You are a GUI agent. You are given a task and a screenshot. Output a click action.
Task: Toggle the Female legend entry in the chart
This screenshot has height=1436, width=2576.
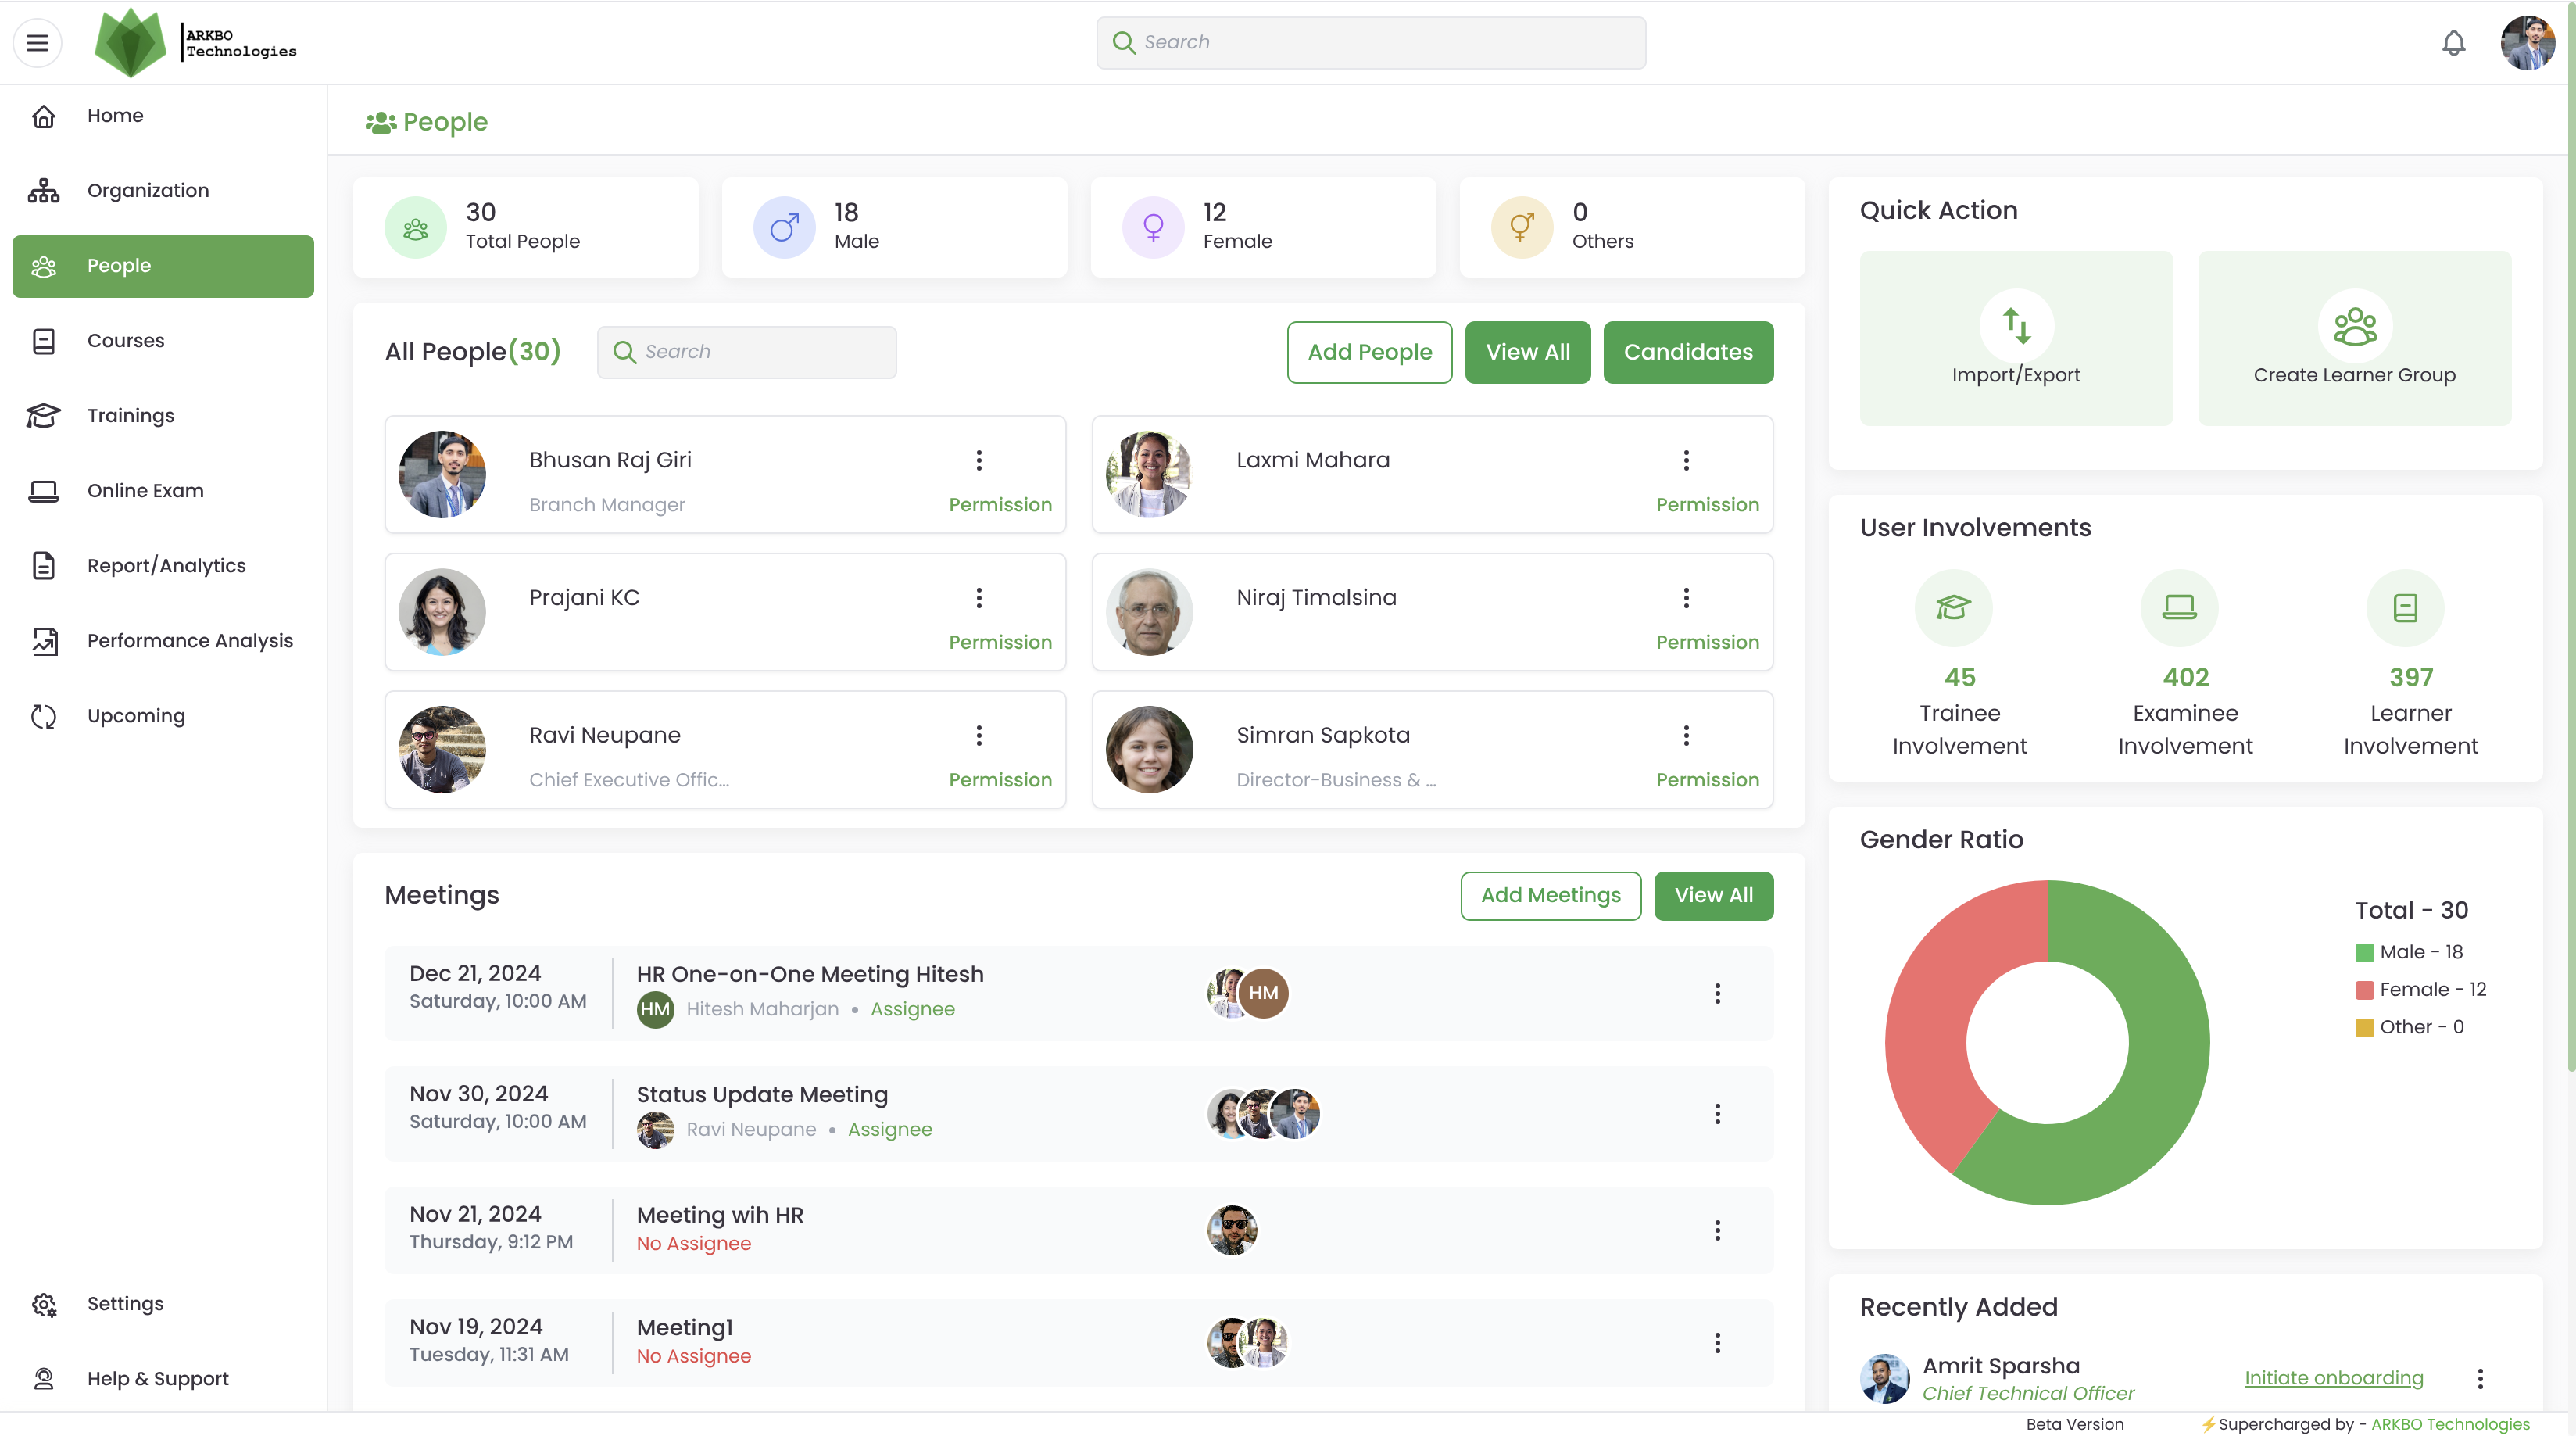click(2420, 989)
